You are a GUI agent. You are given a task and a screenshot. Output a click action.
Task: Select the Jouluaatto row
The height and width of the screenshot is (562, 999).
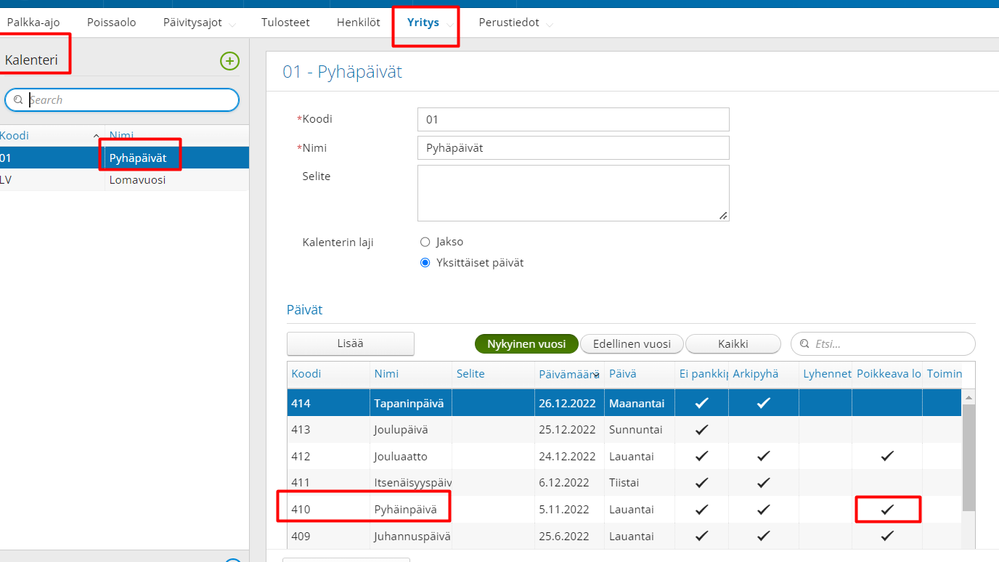[624, 456]
